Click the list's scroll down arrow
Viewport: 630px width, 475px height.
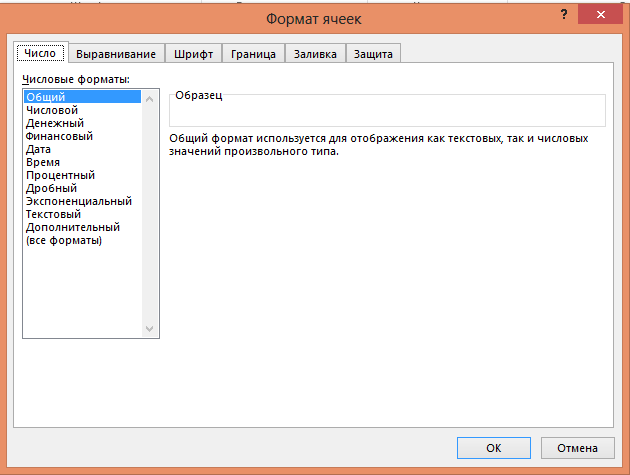tap(149, 329)
